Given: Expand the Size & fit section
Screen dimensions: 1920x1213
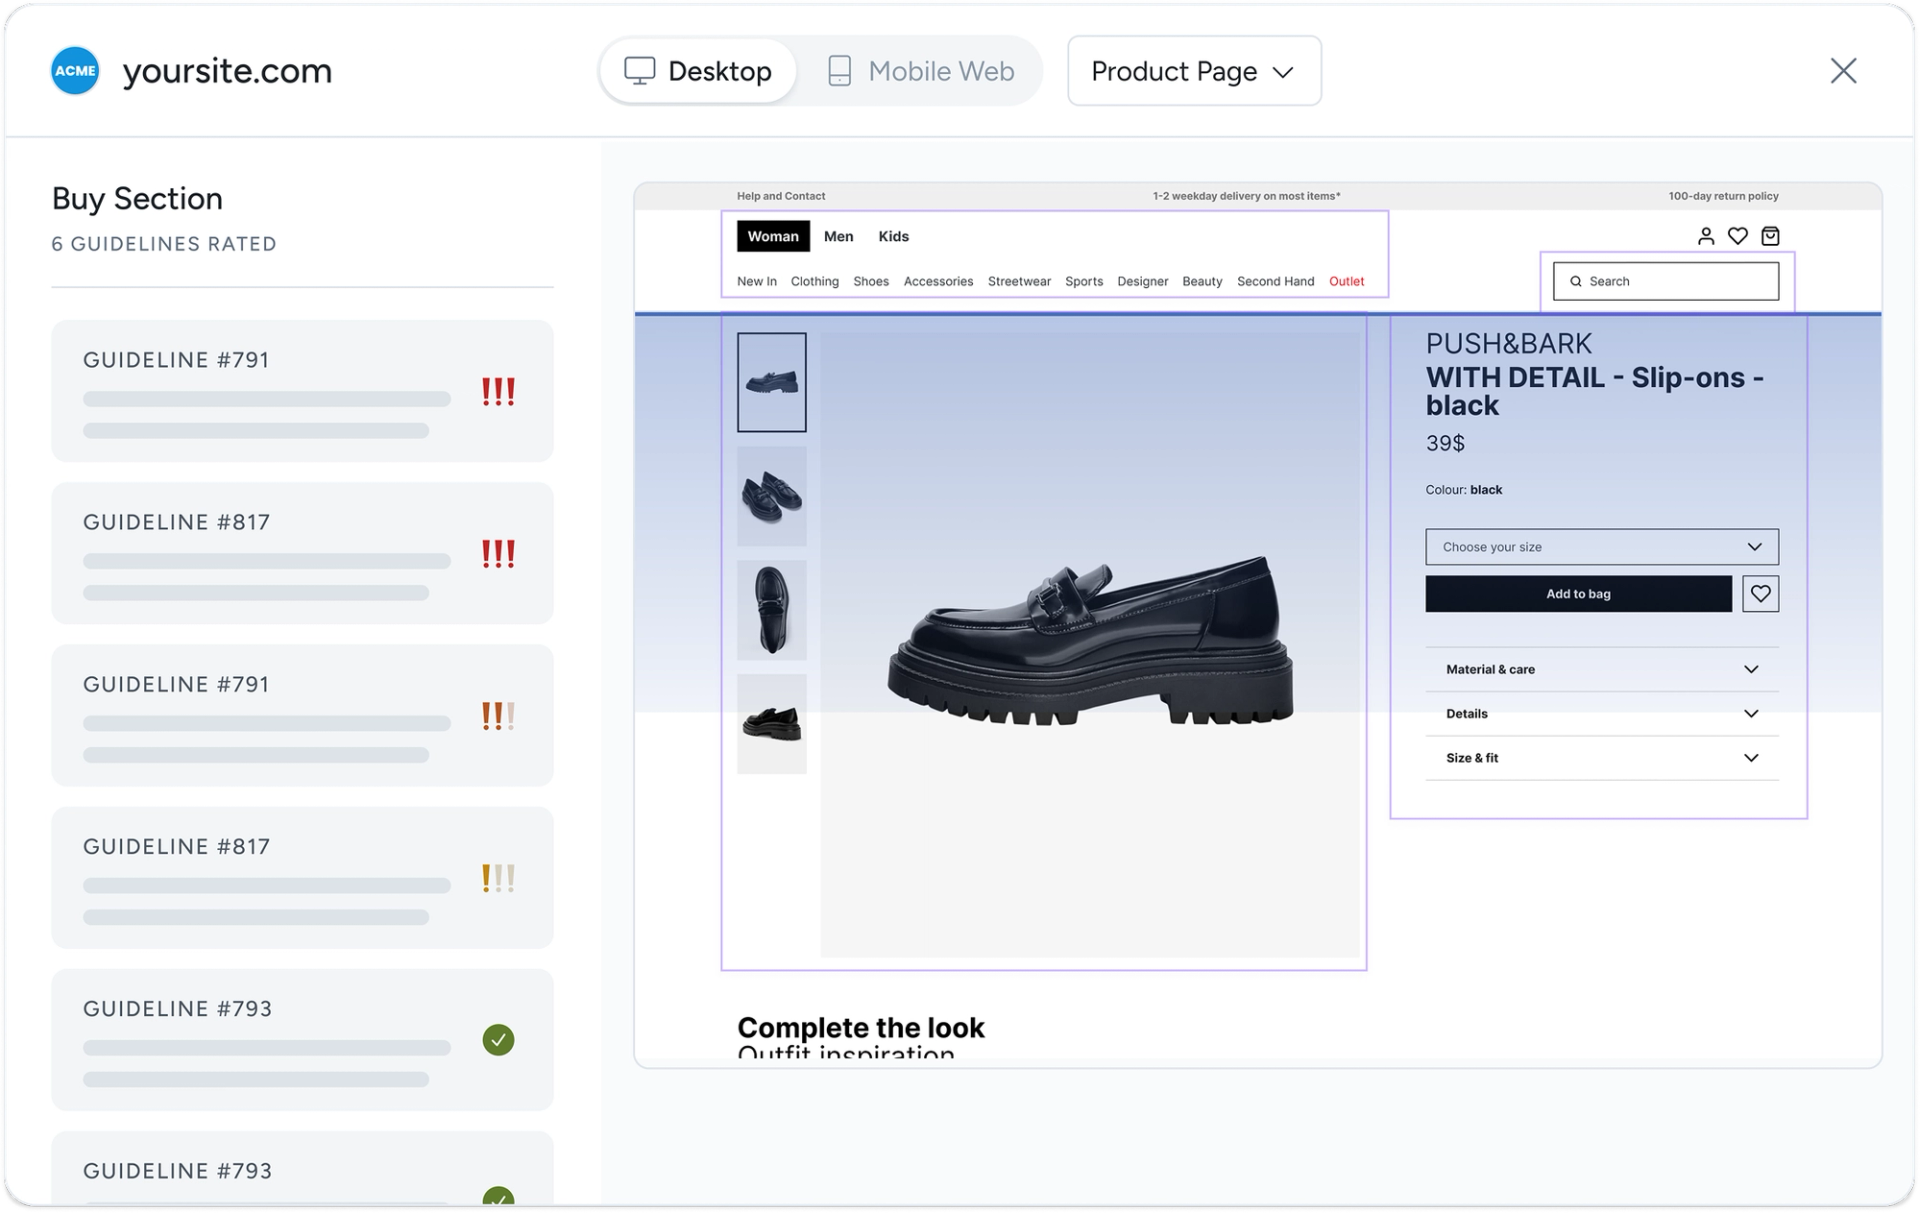Looking at the screenshot, I should tap(1601, 758).
